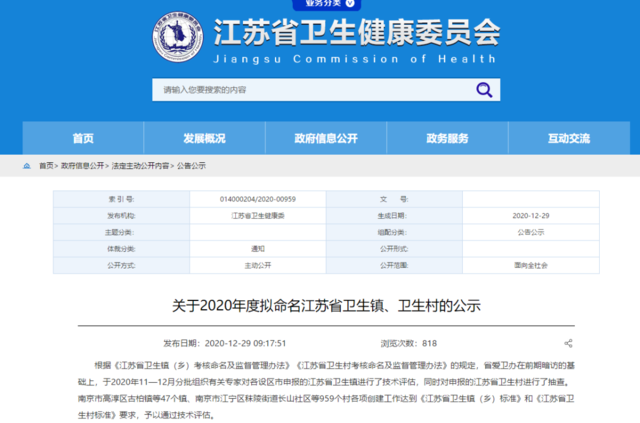640x423 pixels.
Task: Select the 面向全社会 disclosure scope cell
Action: click(531, 265)
